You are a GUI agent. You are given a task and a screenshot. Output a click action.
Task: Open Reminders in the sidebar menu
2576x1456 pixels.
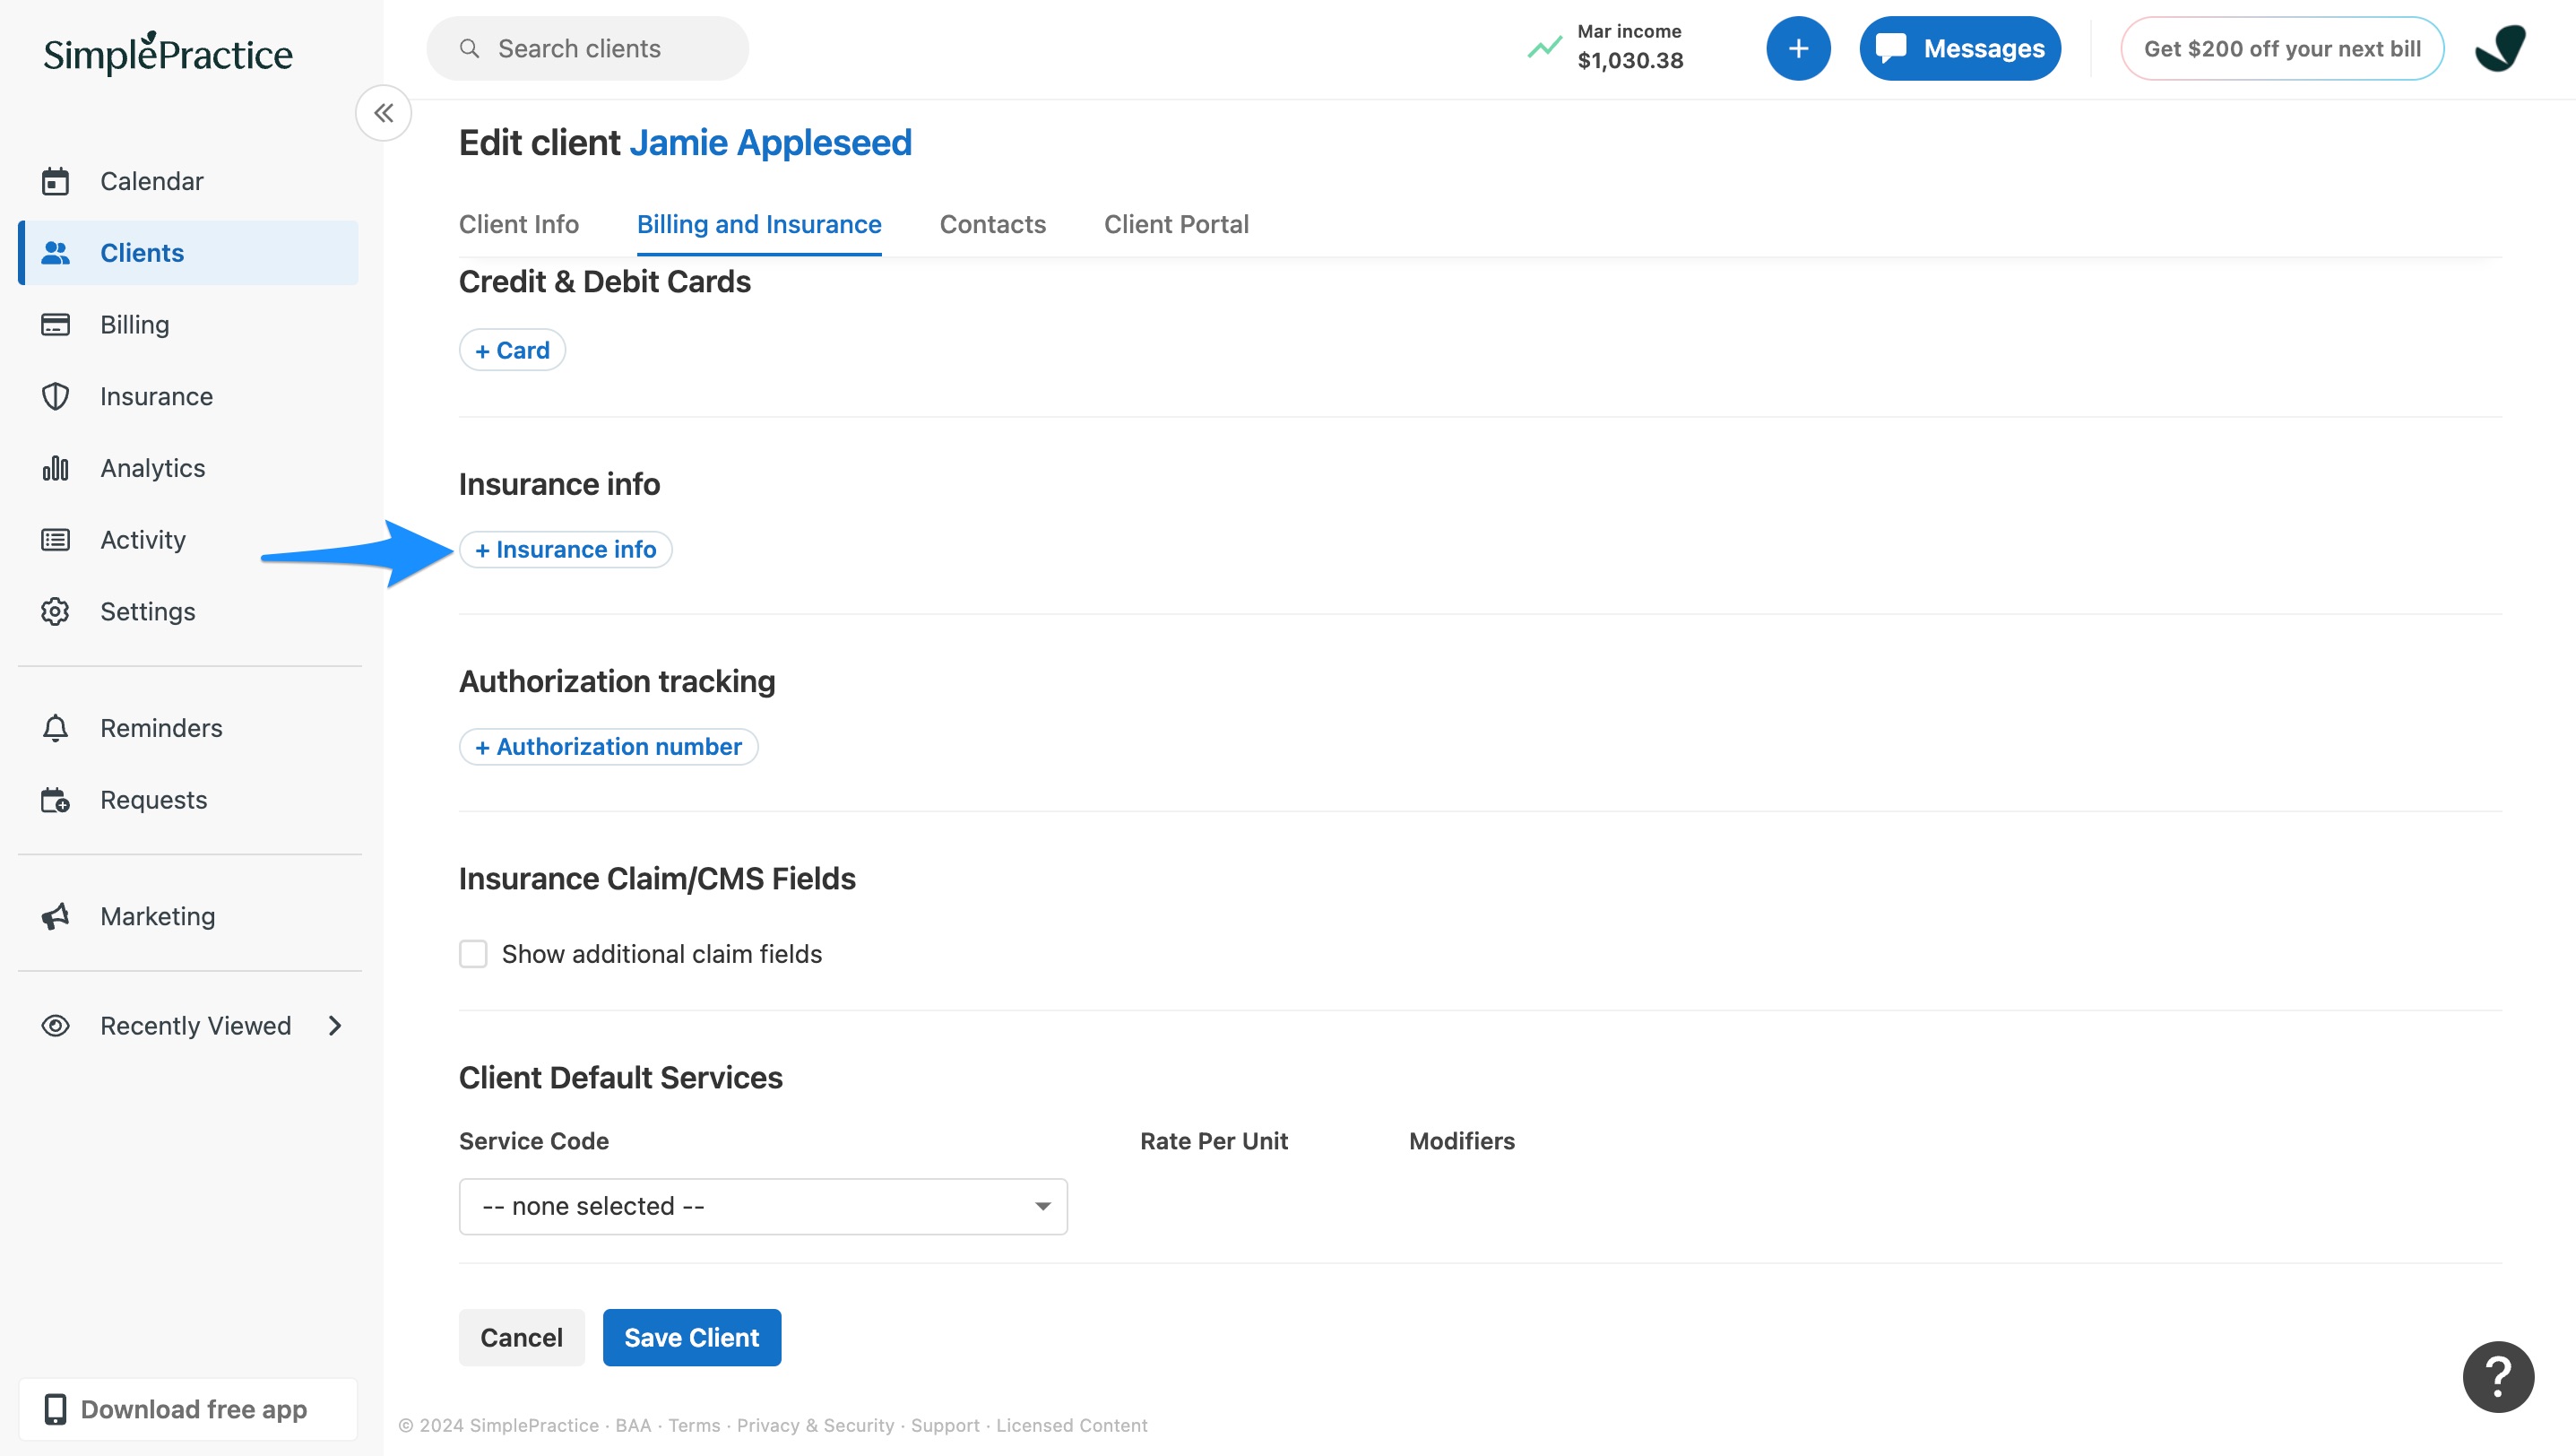coord(188,728)
